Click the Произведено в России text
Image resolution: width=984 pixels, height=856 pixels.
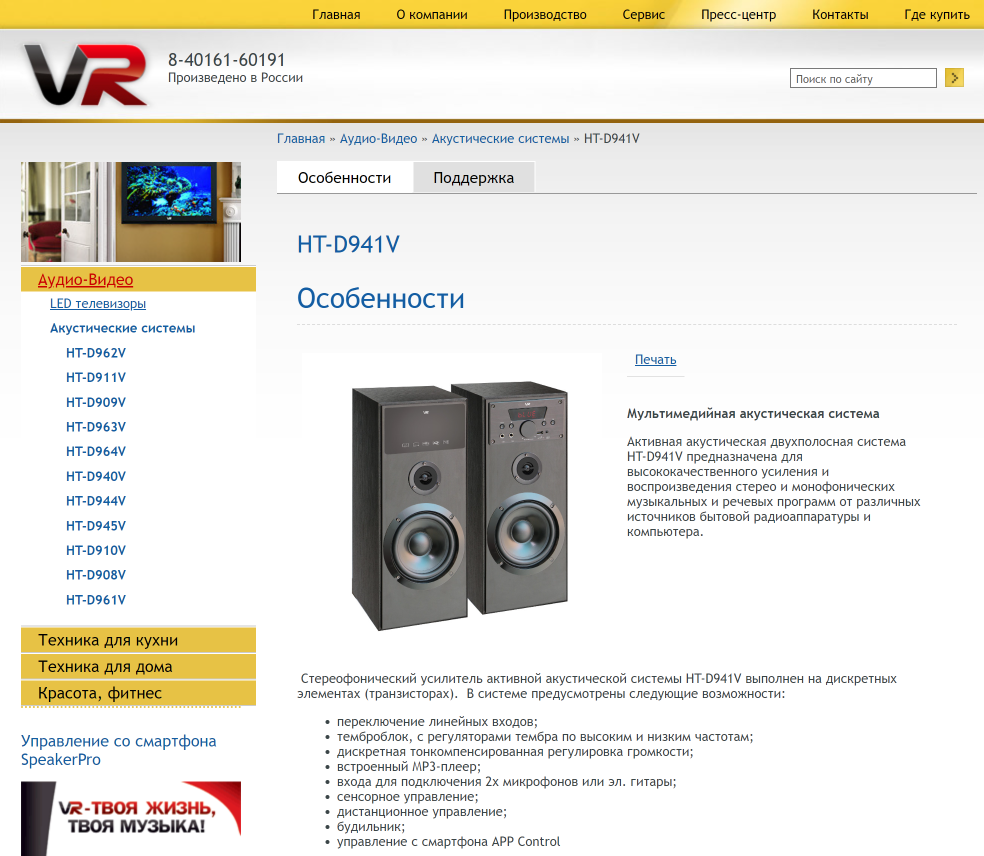(x=235, y=78)
